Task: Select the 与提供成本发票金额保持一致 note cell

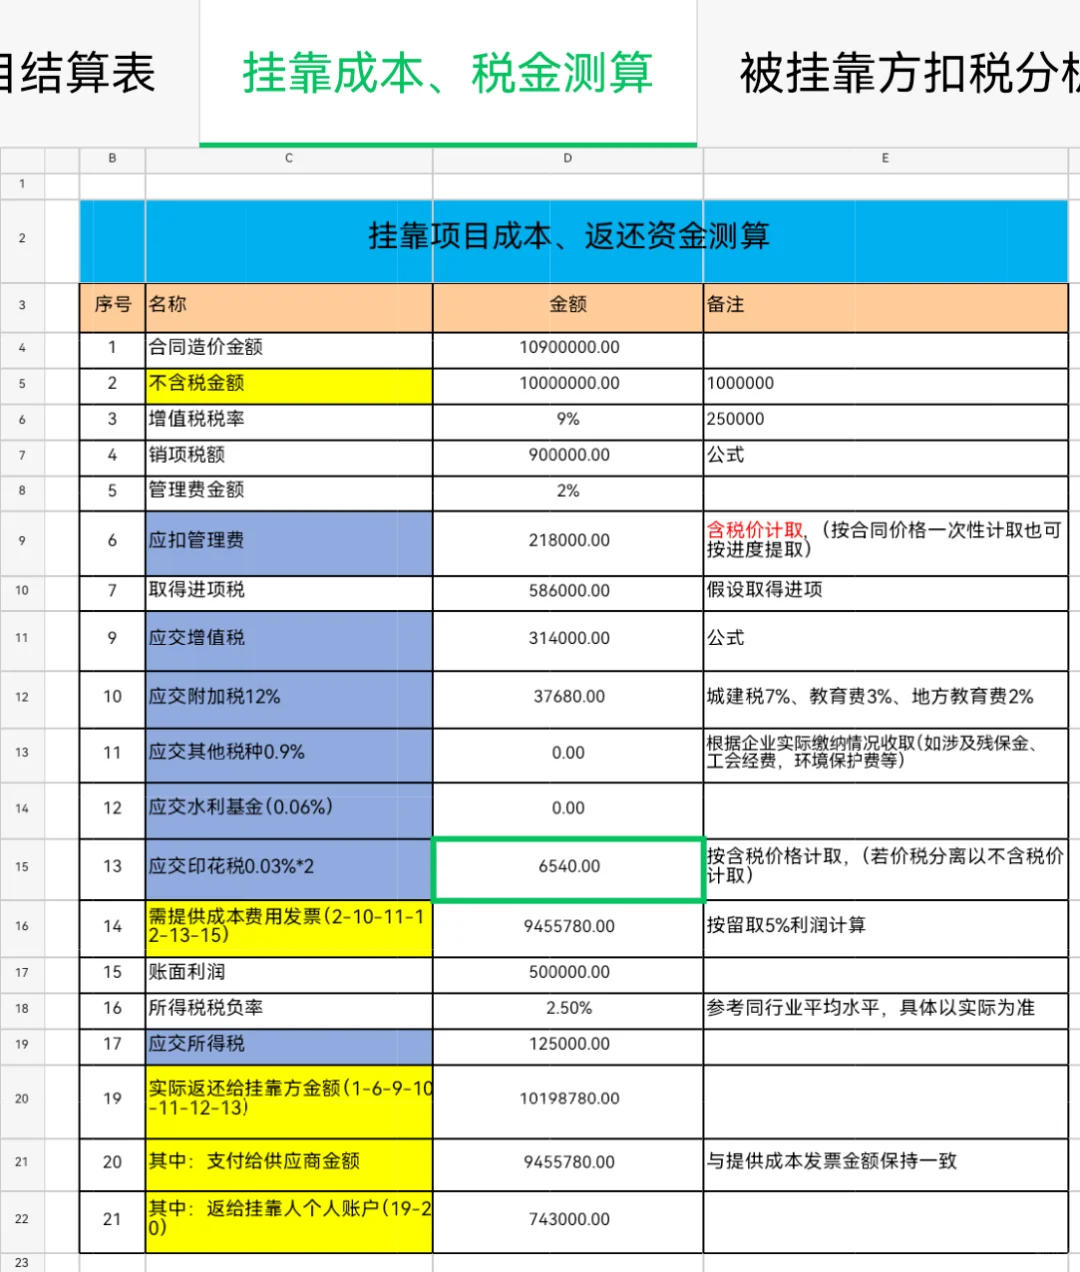Action: 885,1163
